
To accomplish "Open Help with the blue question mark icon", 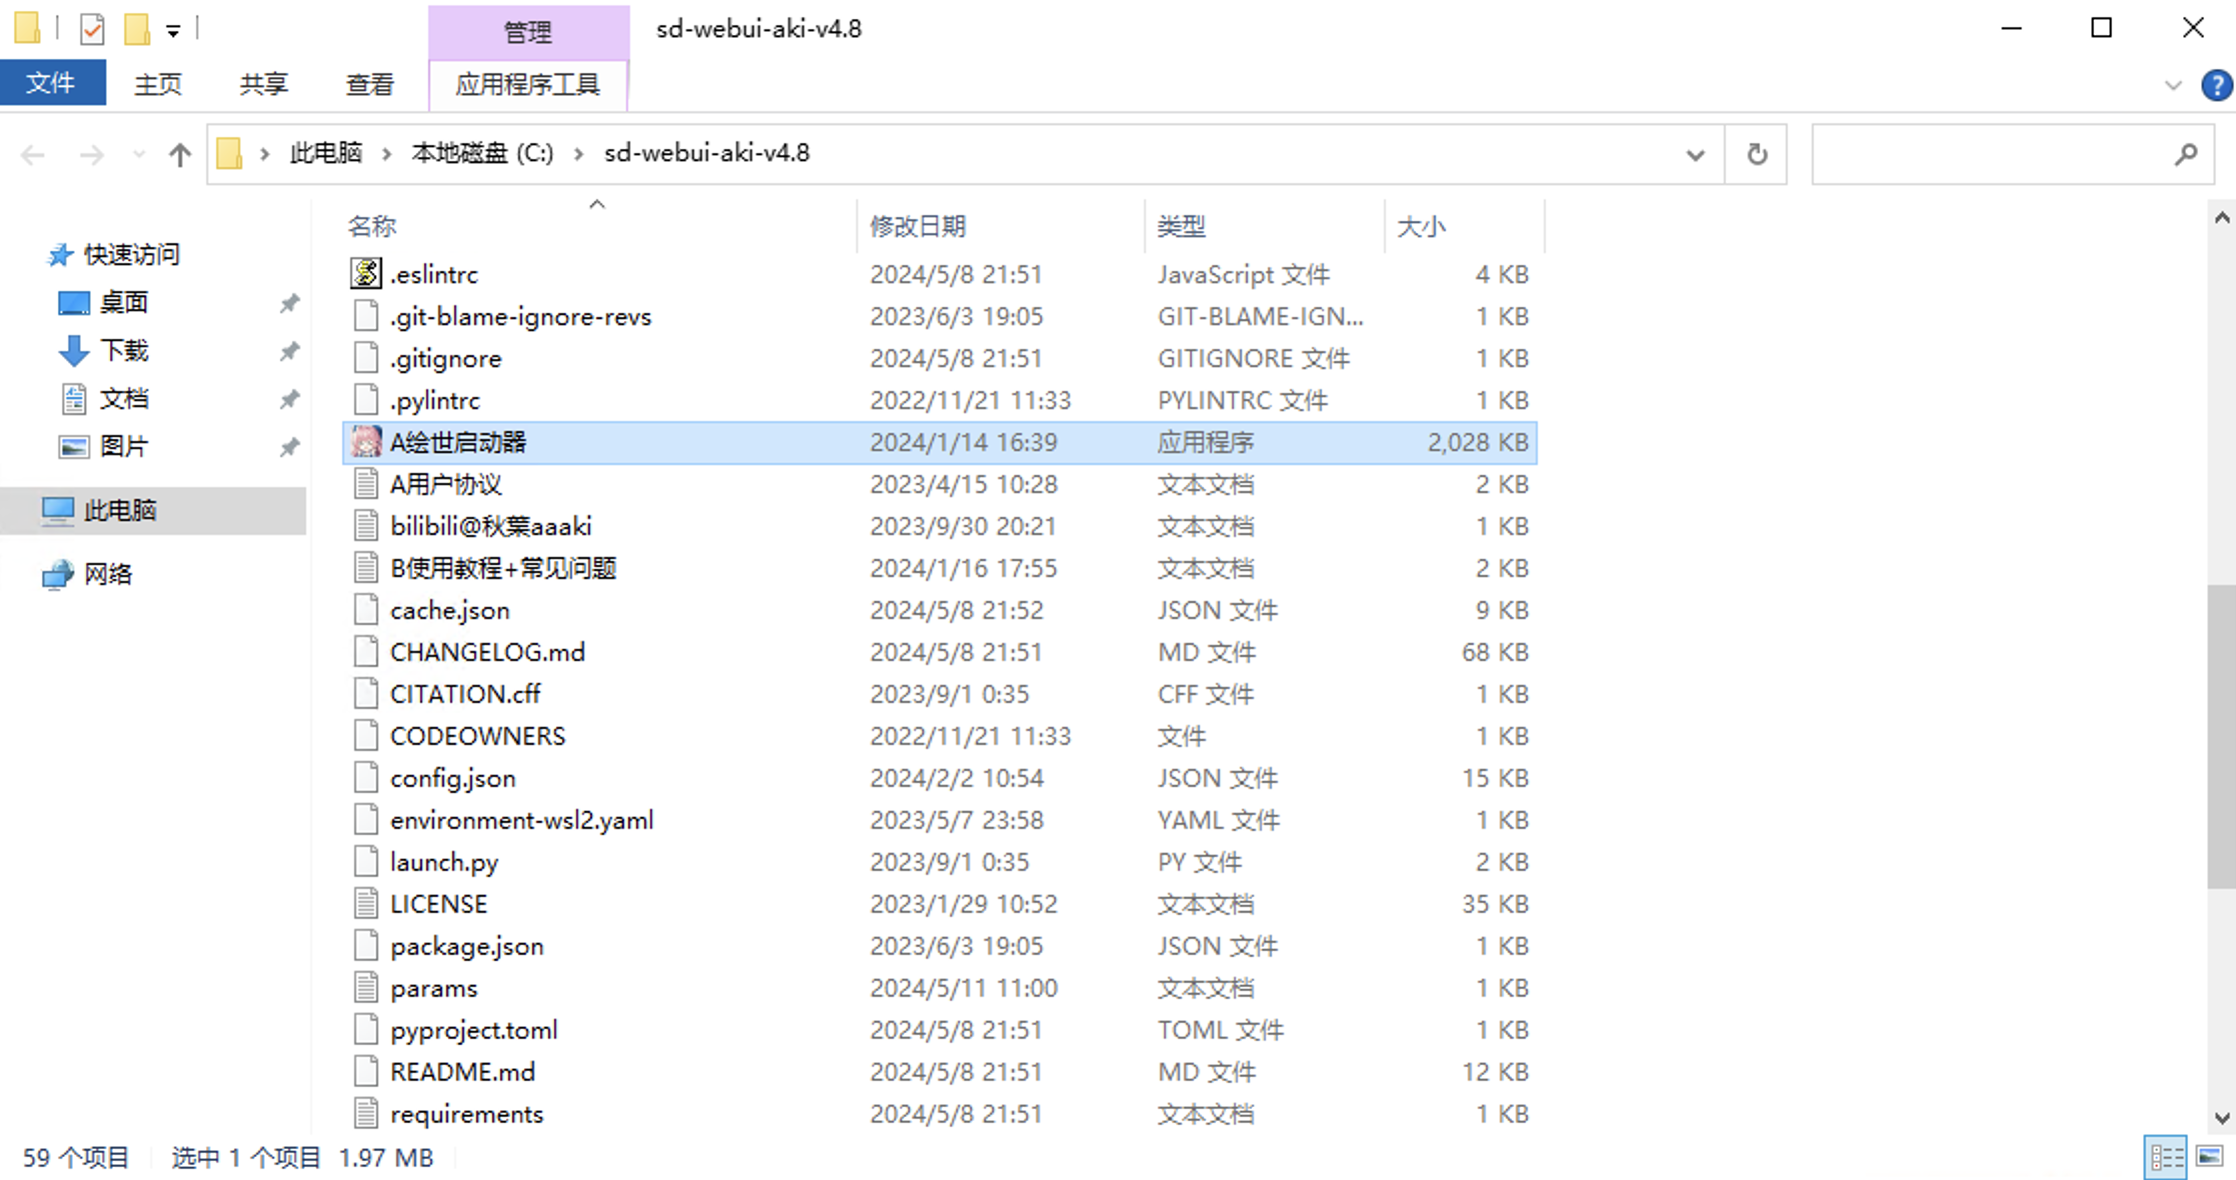I will [x=2216, y=85].
